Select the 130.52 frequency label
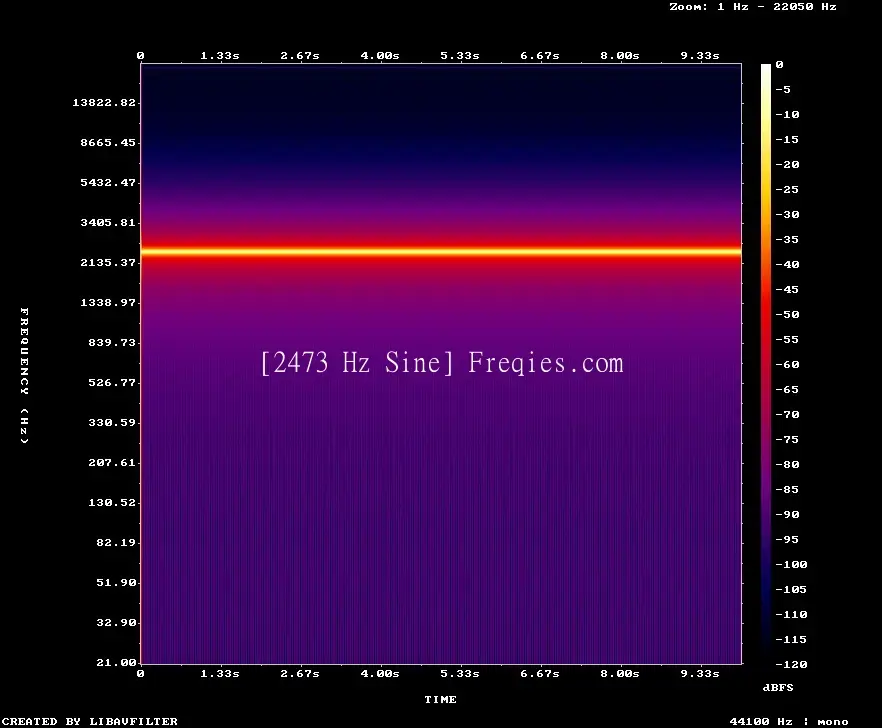This screenshot has height=728, width=882. tap(112, 502)
